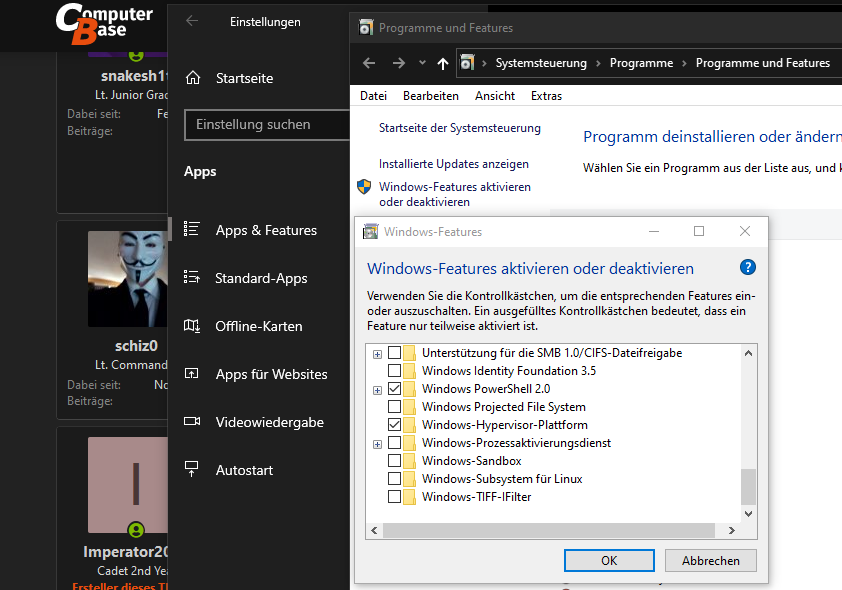Enable Windows Projected File System checkbox
The image size is (842, 590).
tap(394, 406)
